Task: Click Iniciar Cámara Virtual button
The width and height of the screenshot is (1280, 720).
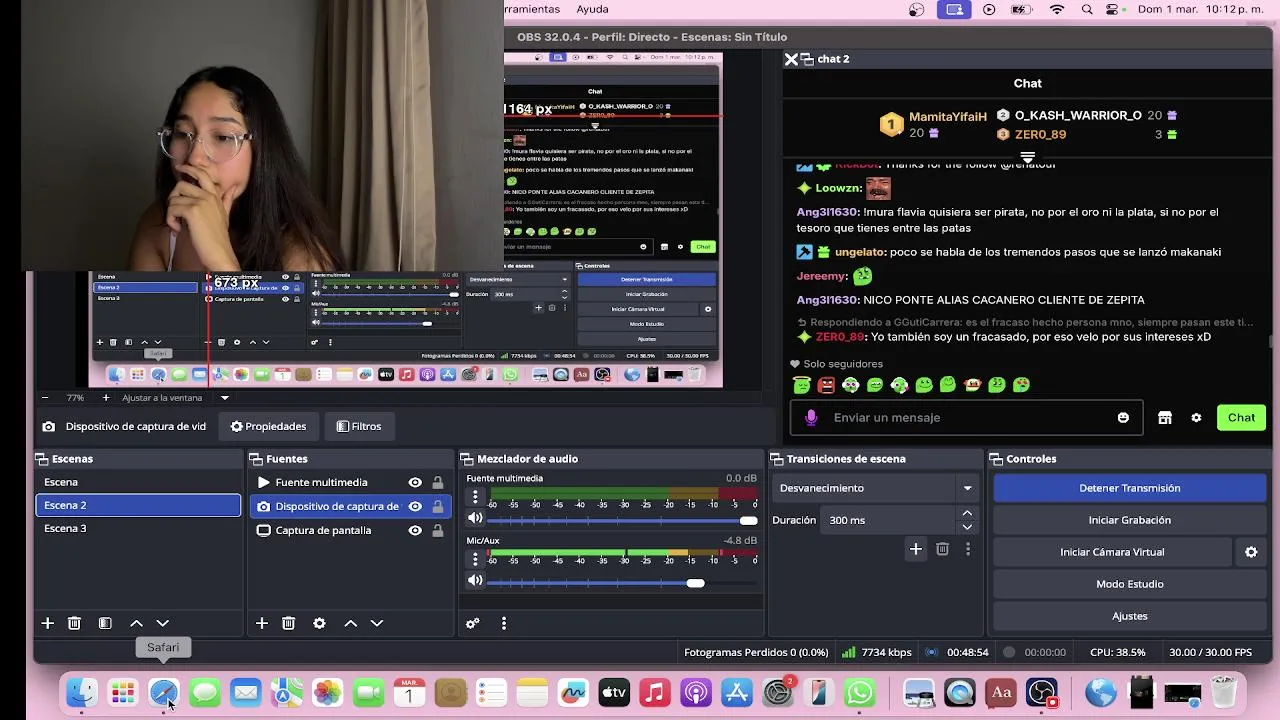Action: 1112,552
